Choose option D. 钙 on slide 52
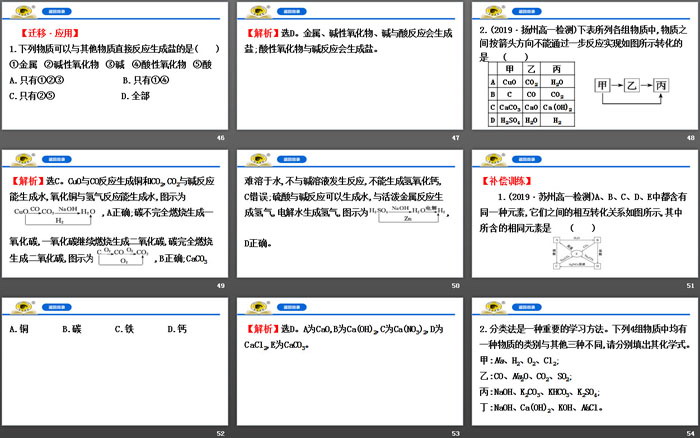The image size is (700, 438). pyautogui.click(x=176, y=329)
